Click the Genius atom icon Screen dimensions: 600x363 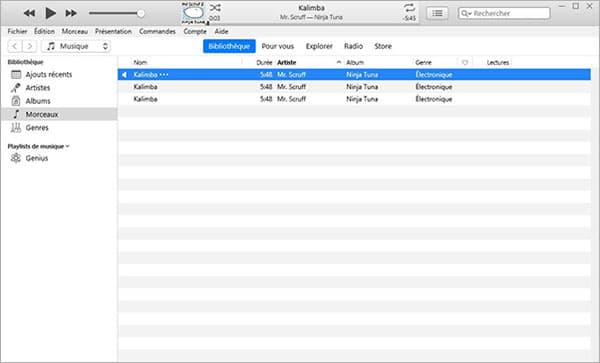point(16,158)
